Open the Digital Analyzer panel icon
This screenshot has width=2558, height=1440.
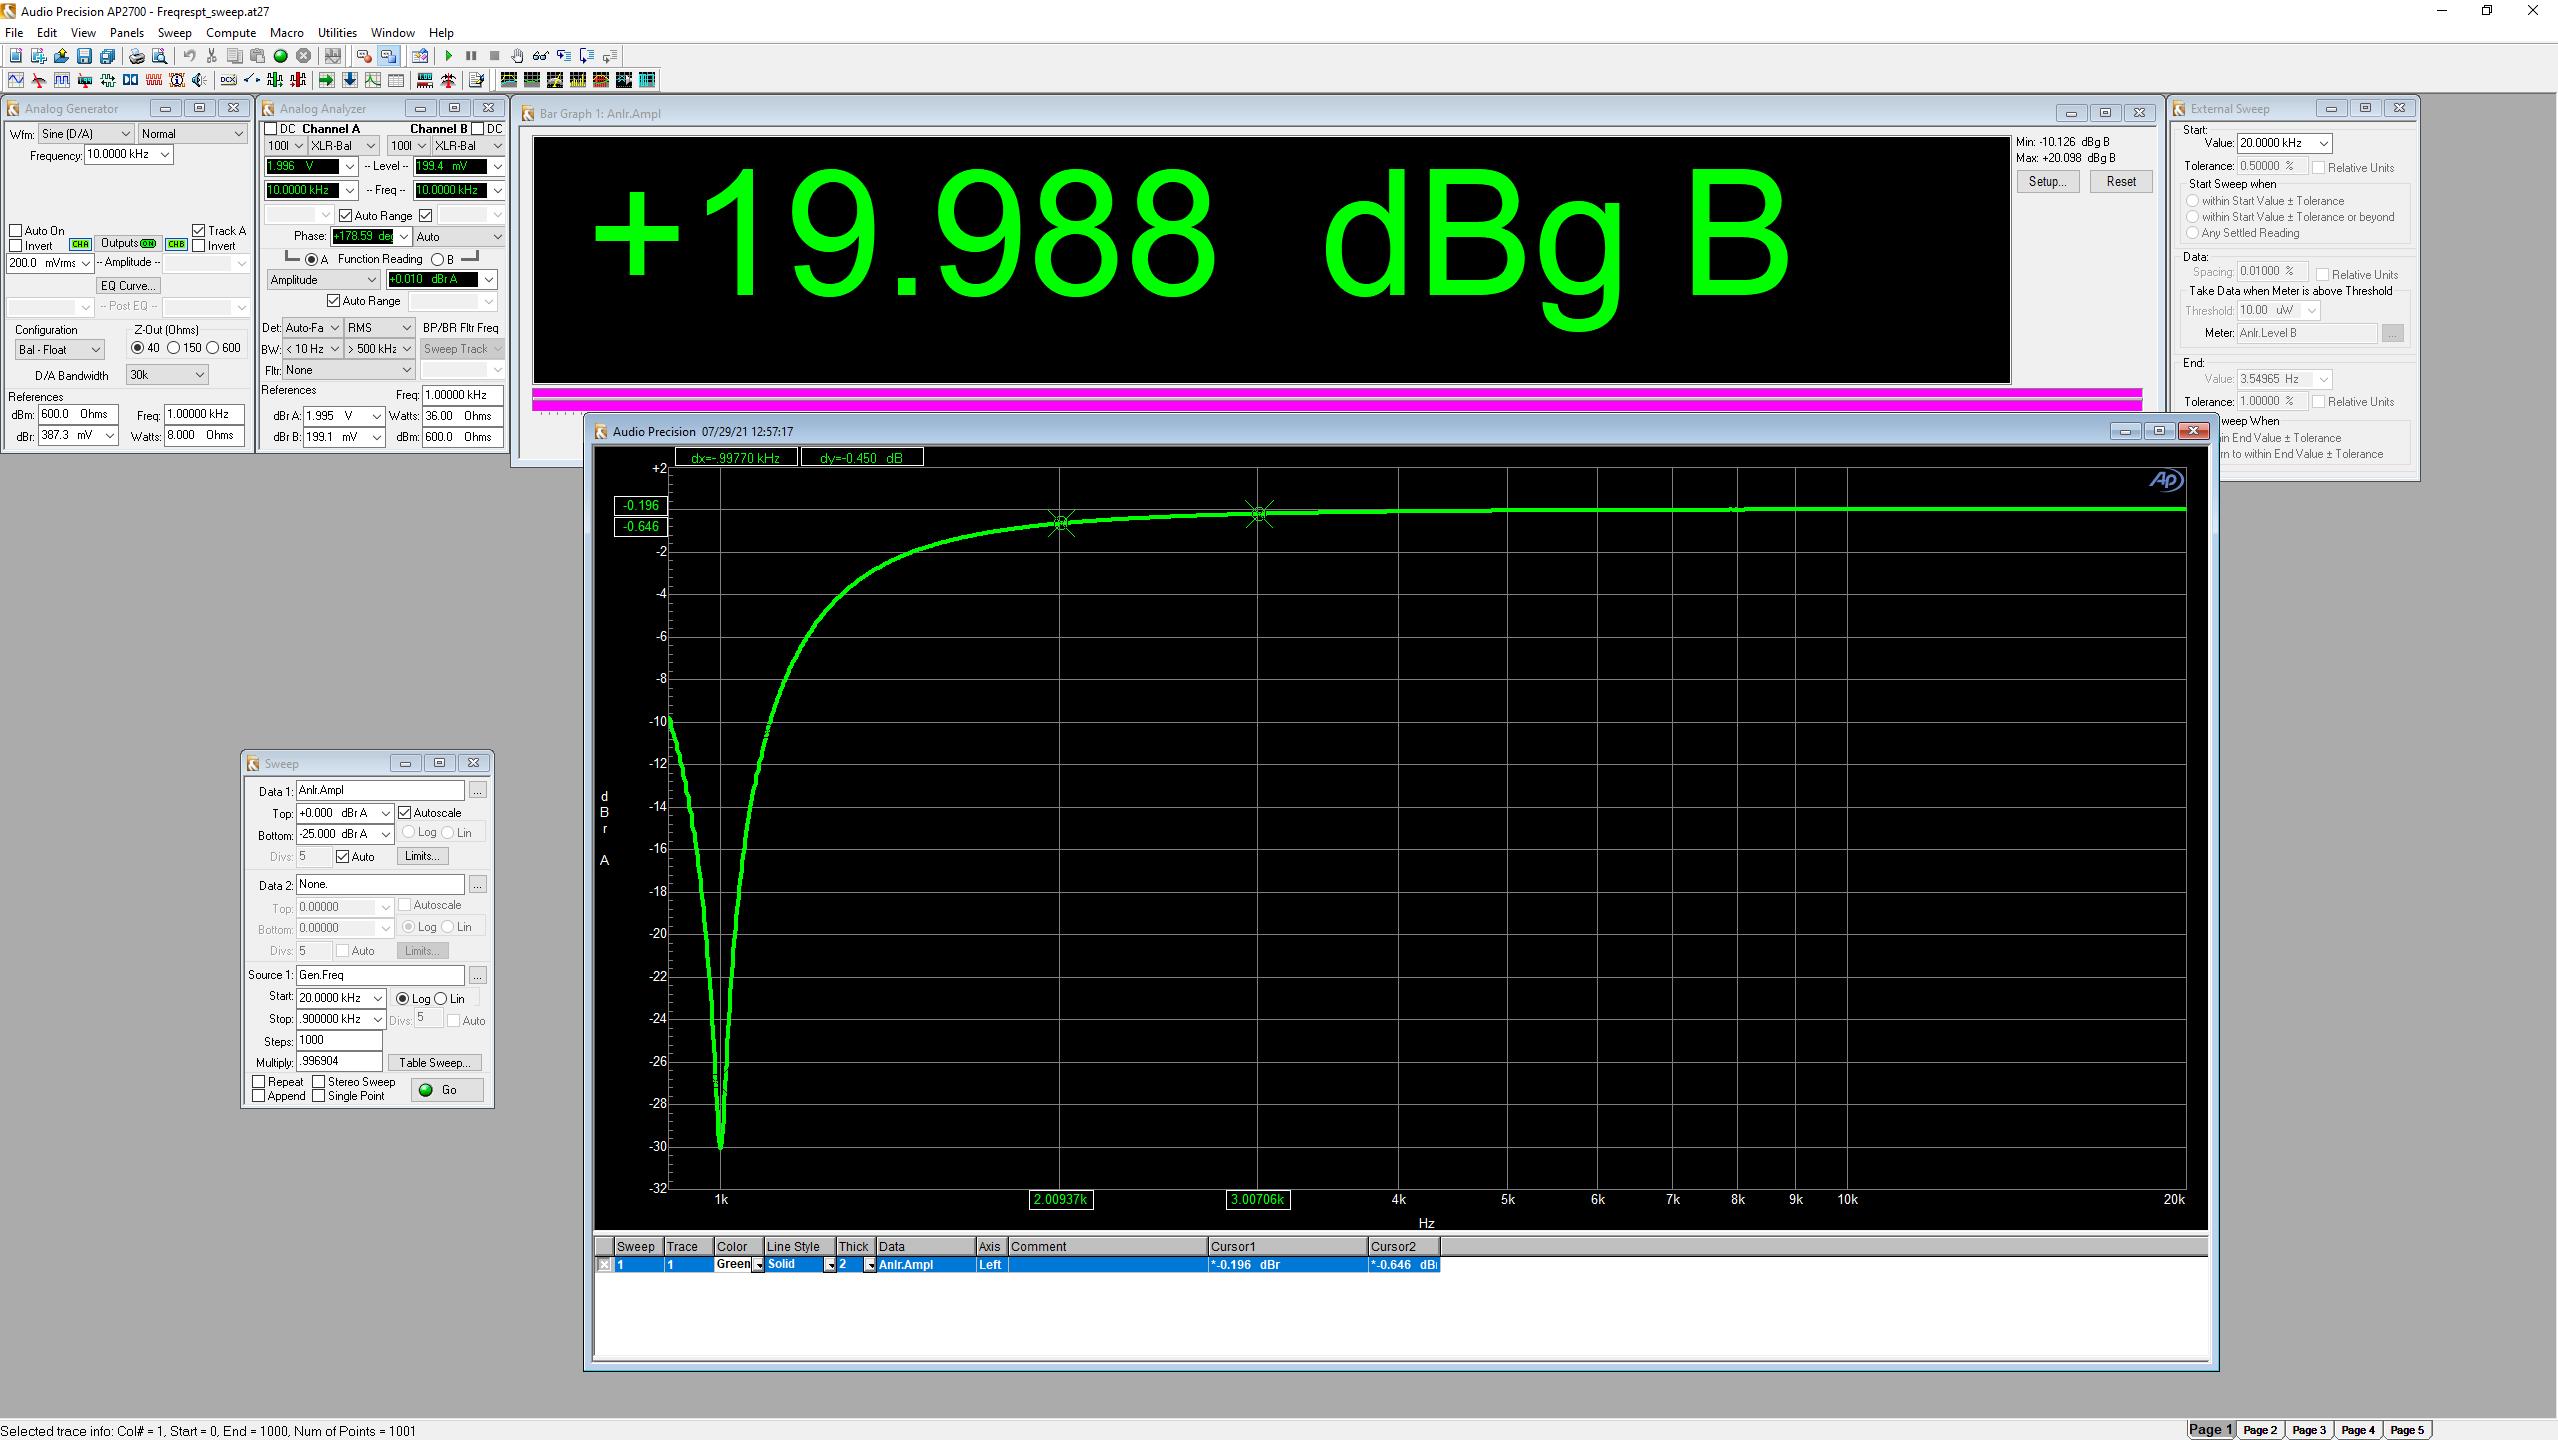(x=85, y=80)
